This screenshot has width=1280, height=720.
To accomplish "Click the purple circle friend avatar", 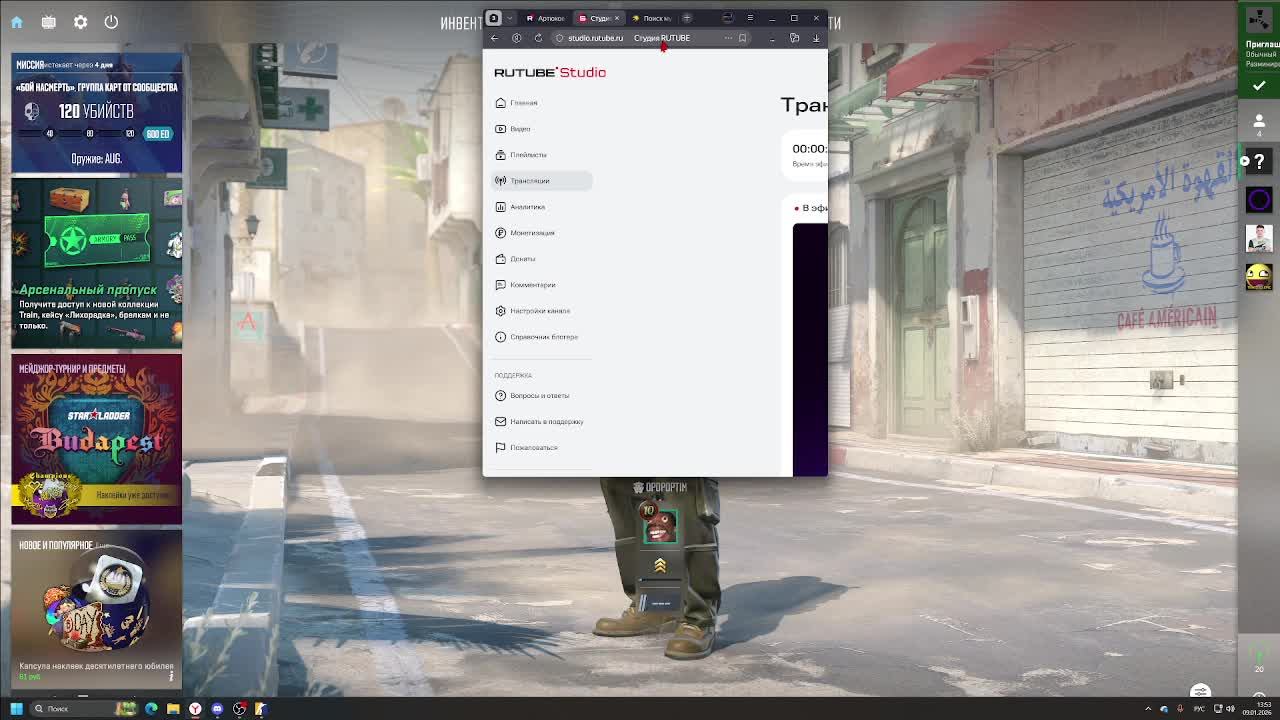I will click(x=1259, y=200).
